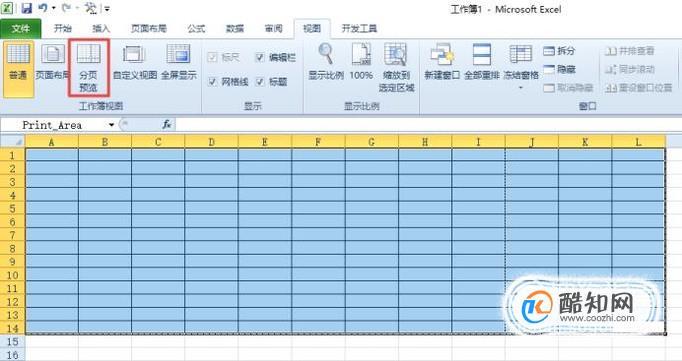Click the Excel application icon in title bar

click(7, 8)
